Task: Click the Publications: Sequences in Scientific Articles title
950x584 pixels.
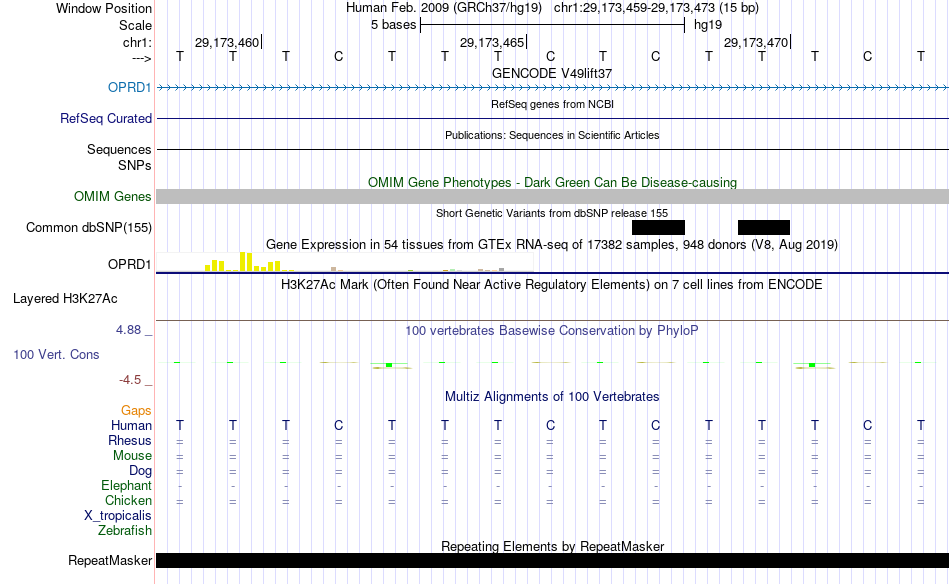Action: (552, 135)
